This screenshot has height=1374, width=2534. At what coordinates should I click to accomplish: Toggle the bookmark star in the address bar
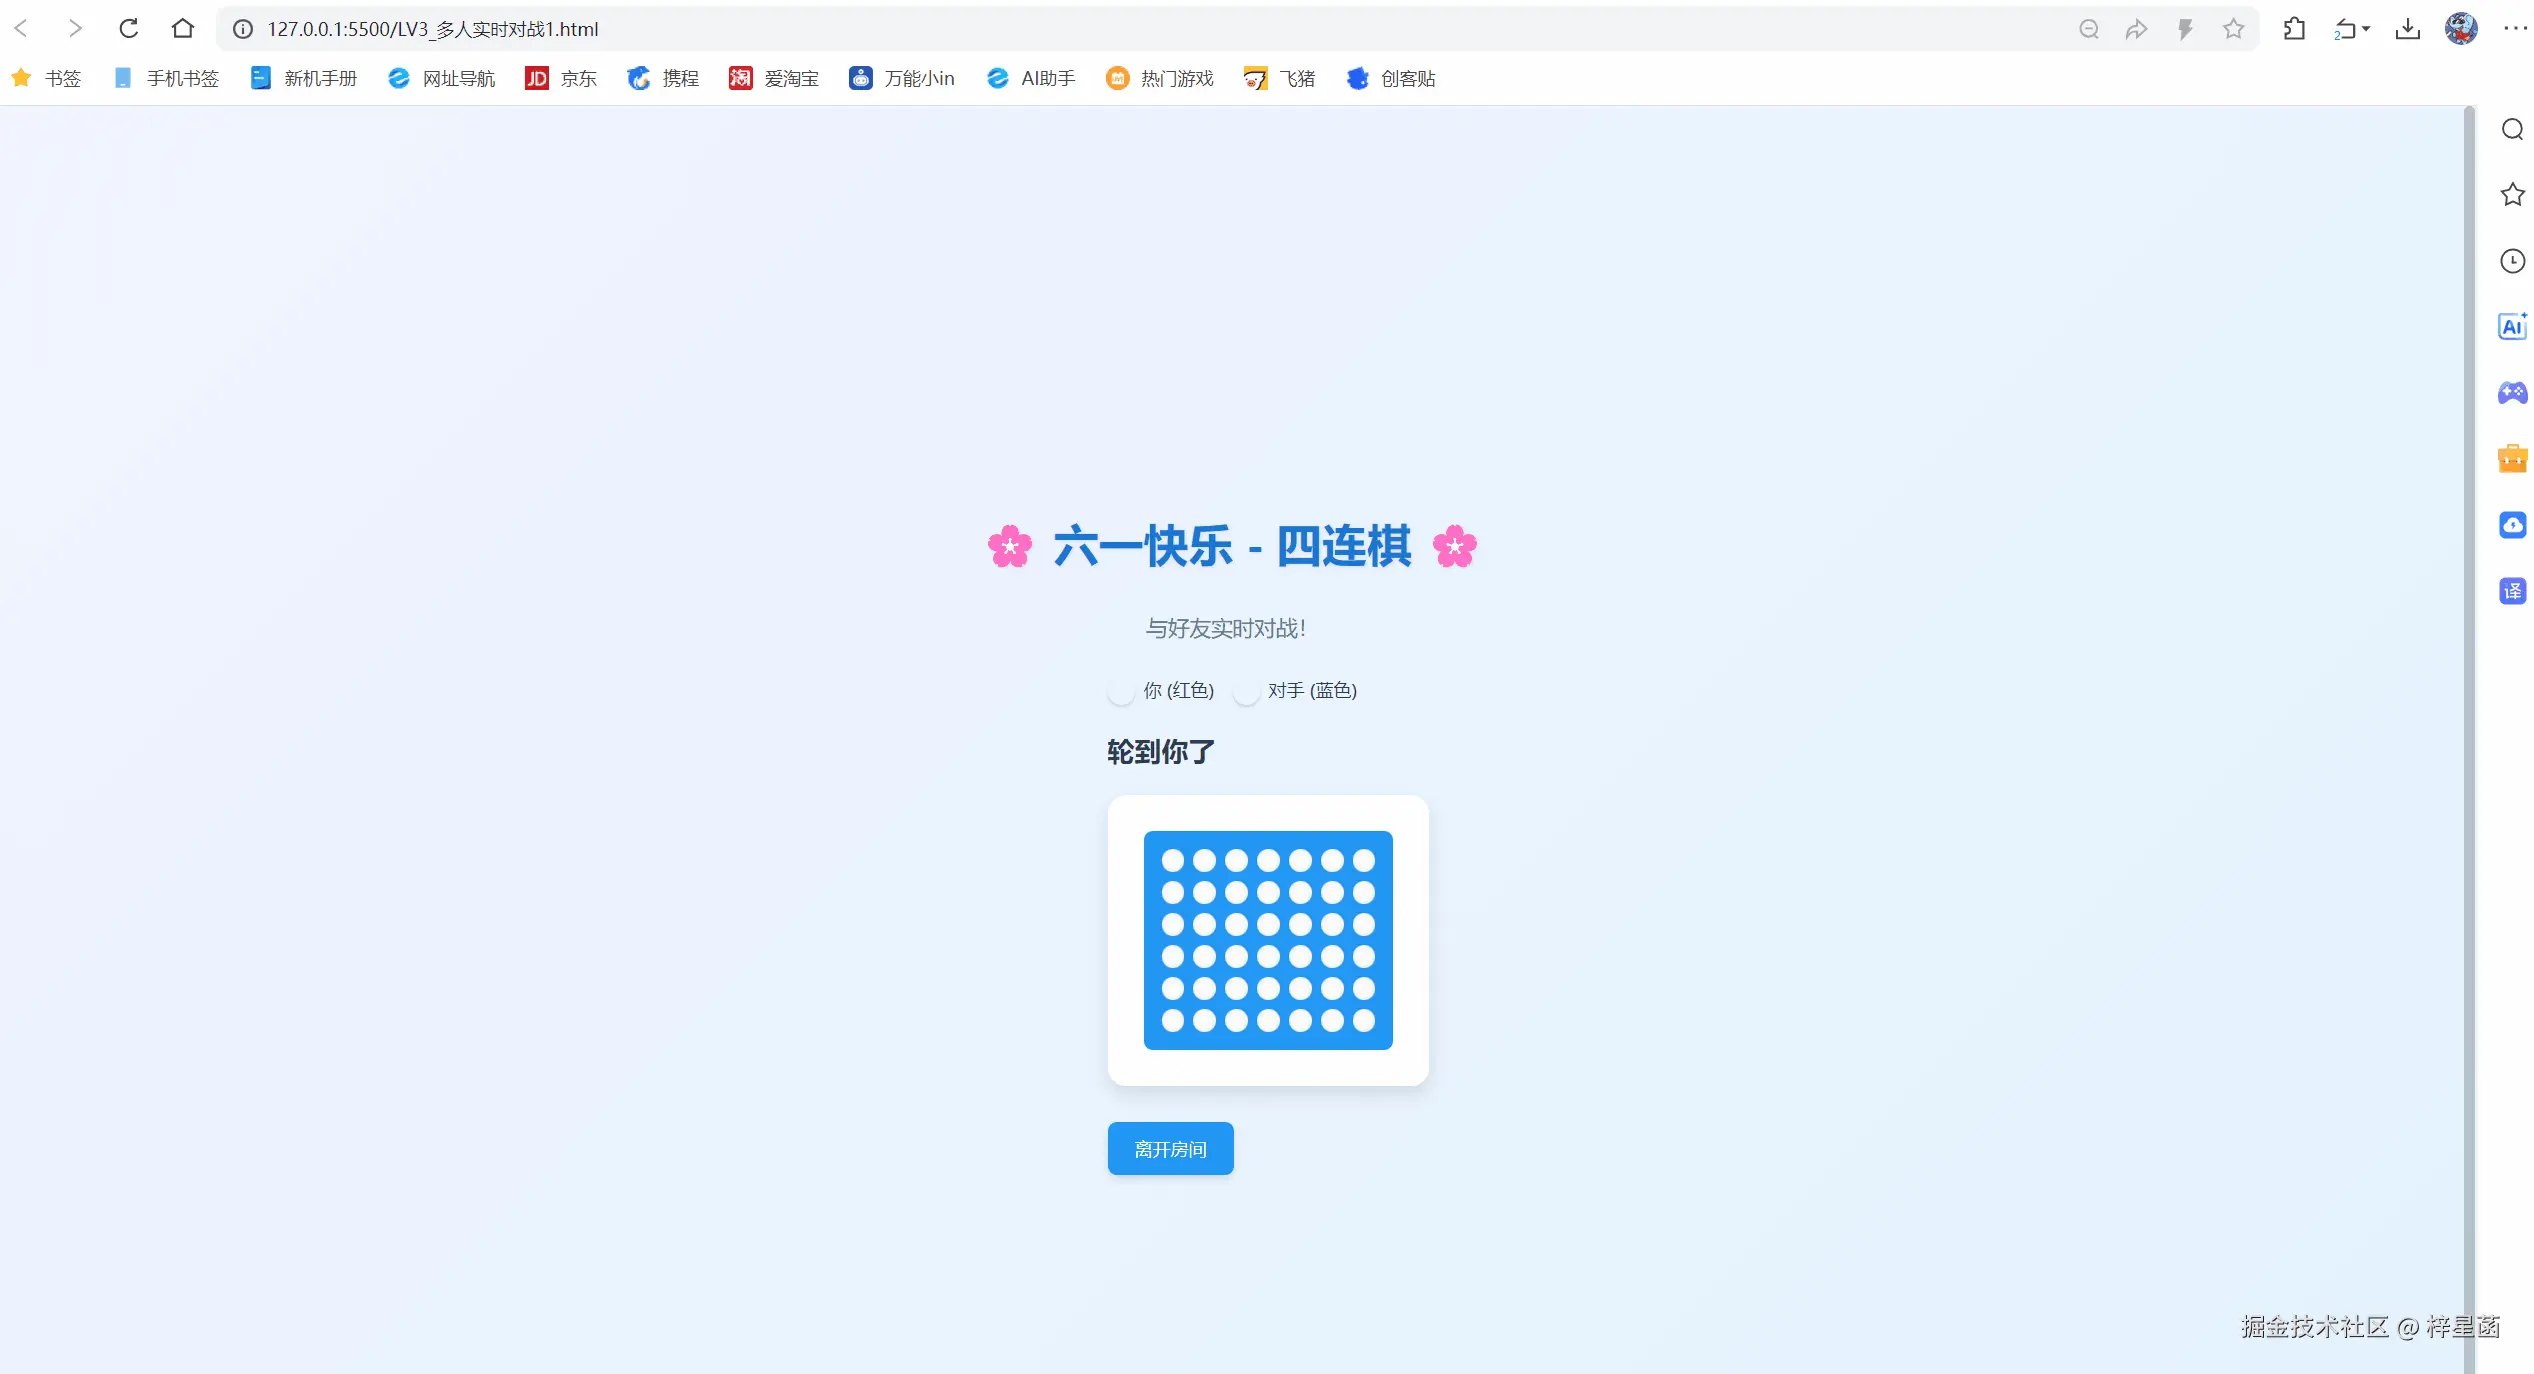[2233, 28]
